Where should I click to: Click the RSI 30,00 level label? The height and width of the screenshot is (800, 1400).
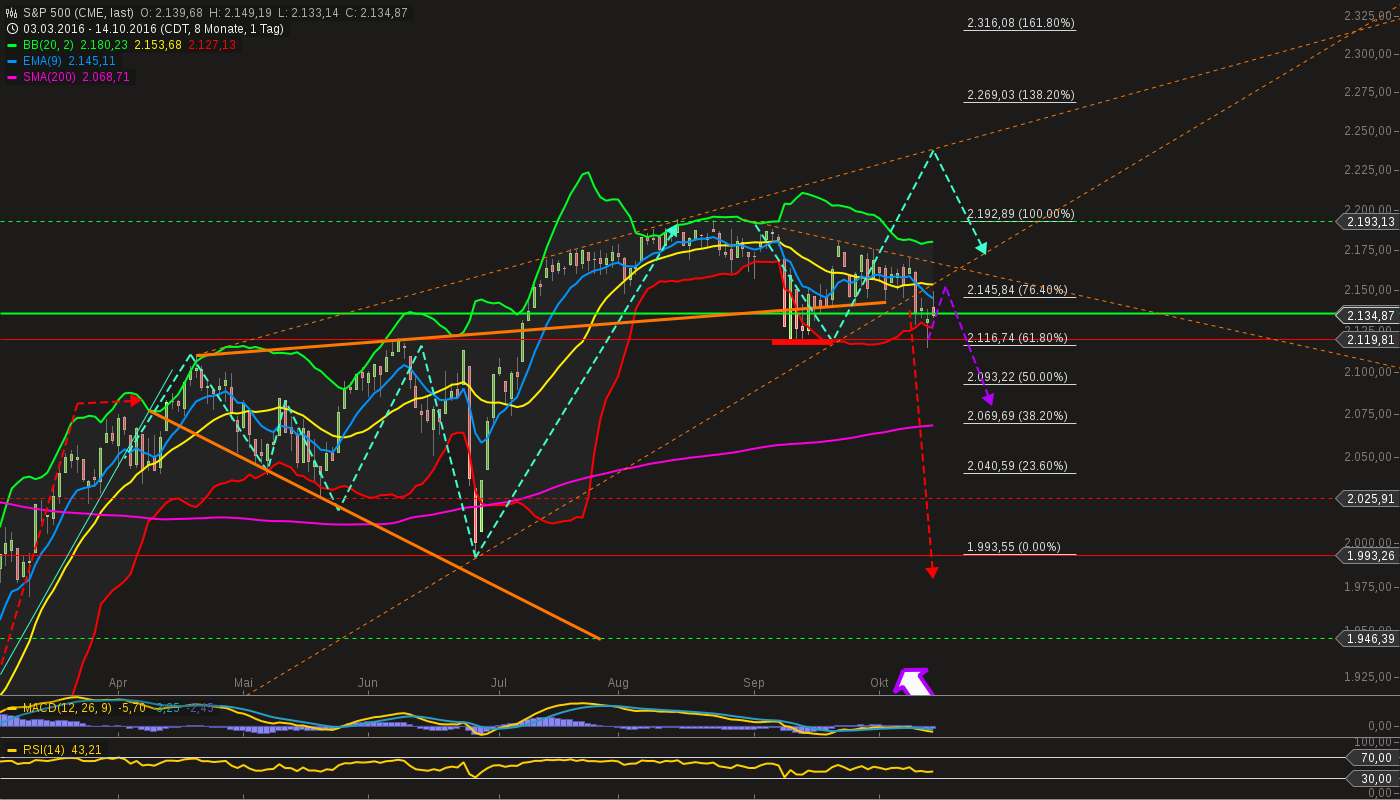click(x=1375, y=779)
